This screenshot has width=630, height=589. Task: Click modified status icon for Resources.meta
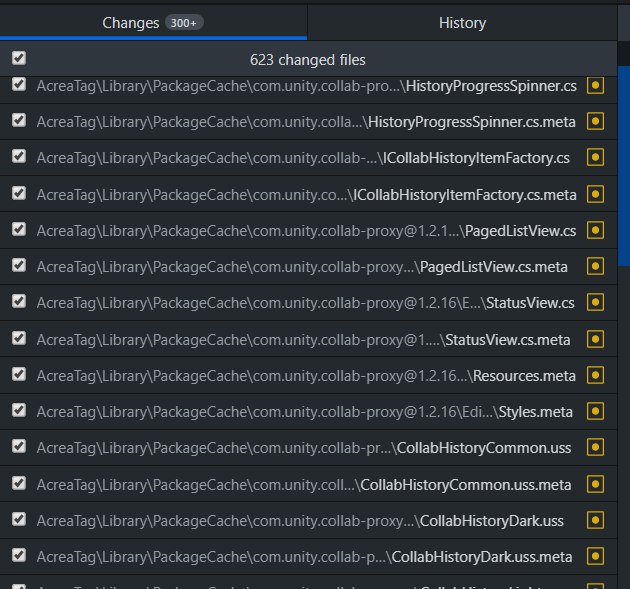(x=595, y=375)
